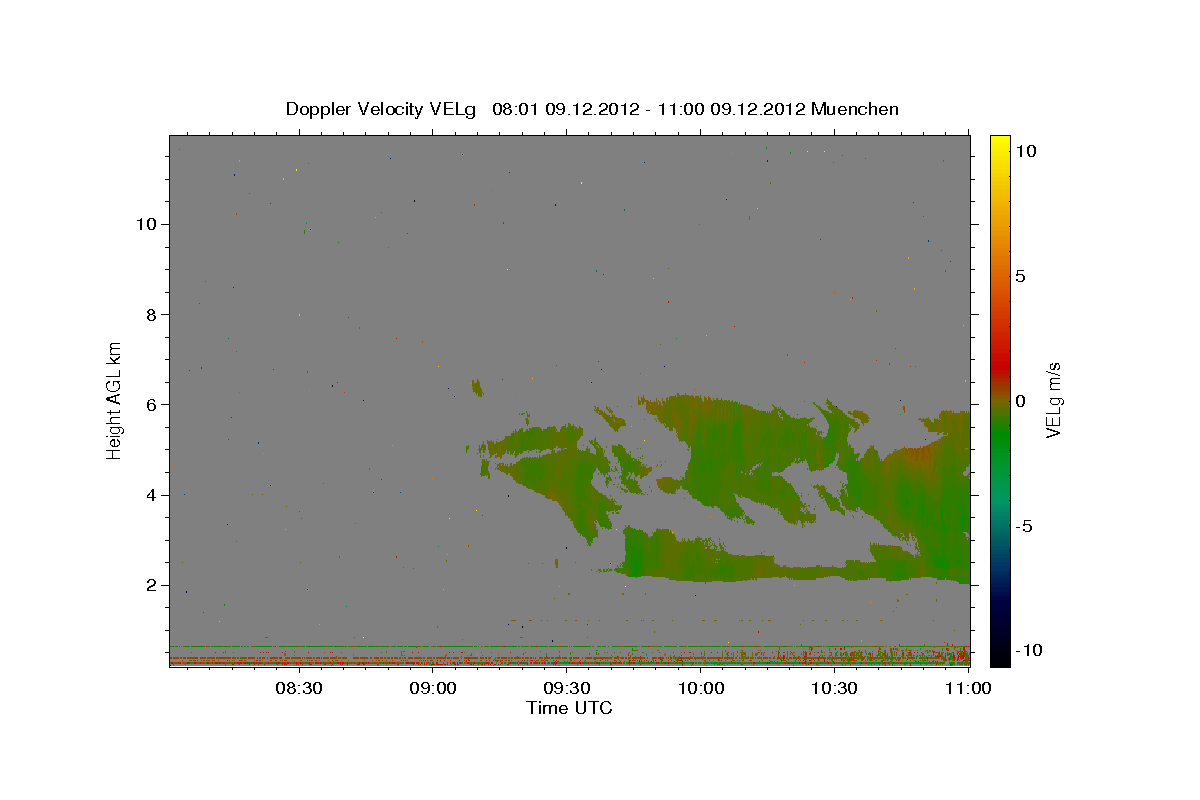Viewport: 1200px width, 800px height.
Task: Click the colorbar value -10 label
Action: 1028,651
